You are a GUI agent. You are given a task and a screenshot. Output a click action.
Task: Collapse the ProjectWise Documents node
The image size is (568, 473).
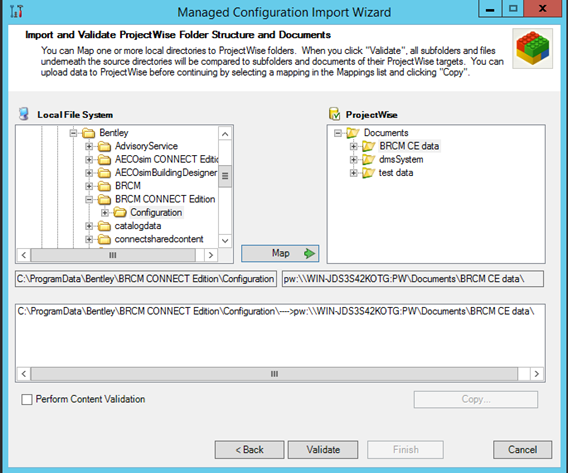338,133
